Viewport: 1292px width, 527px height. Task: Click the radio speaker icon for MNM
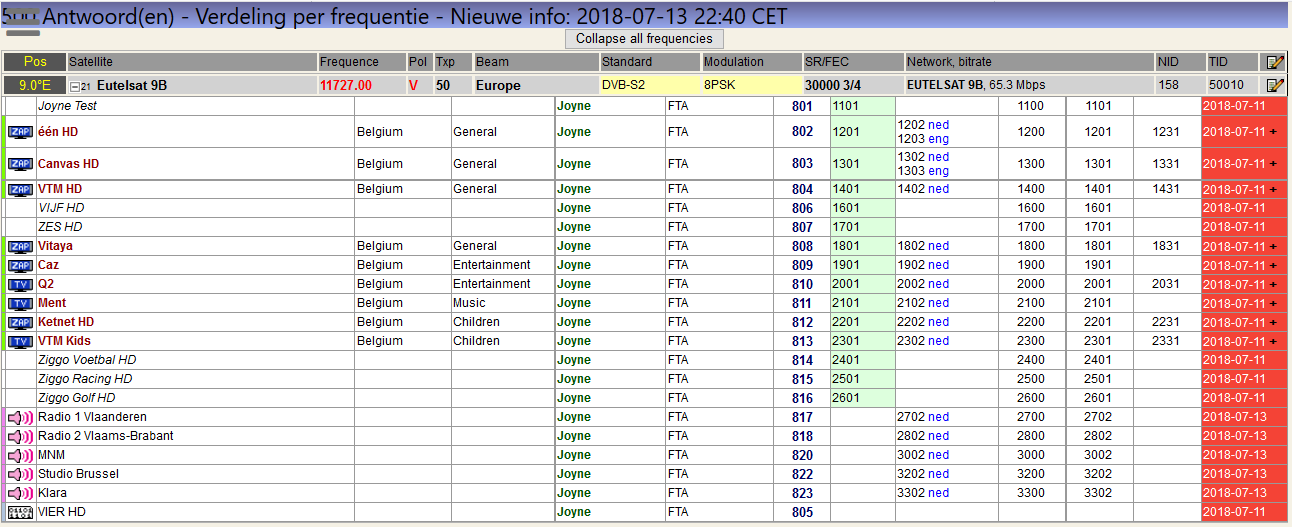pos(20,455)
